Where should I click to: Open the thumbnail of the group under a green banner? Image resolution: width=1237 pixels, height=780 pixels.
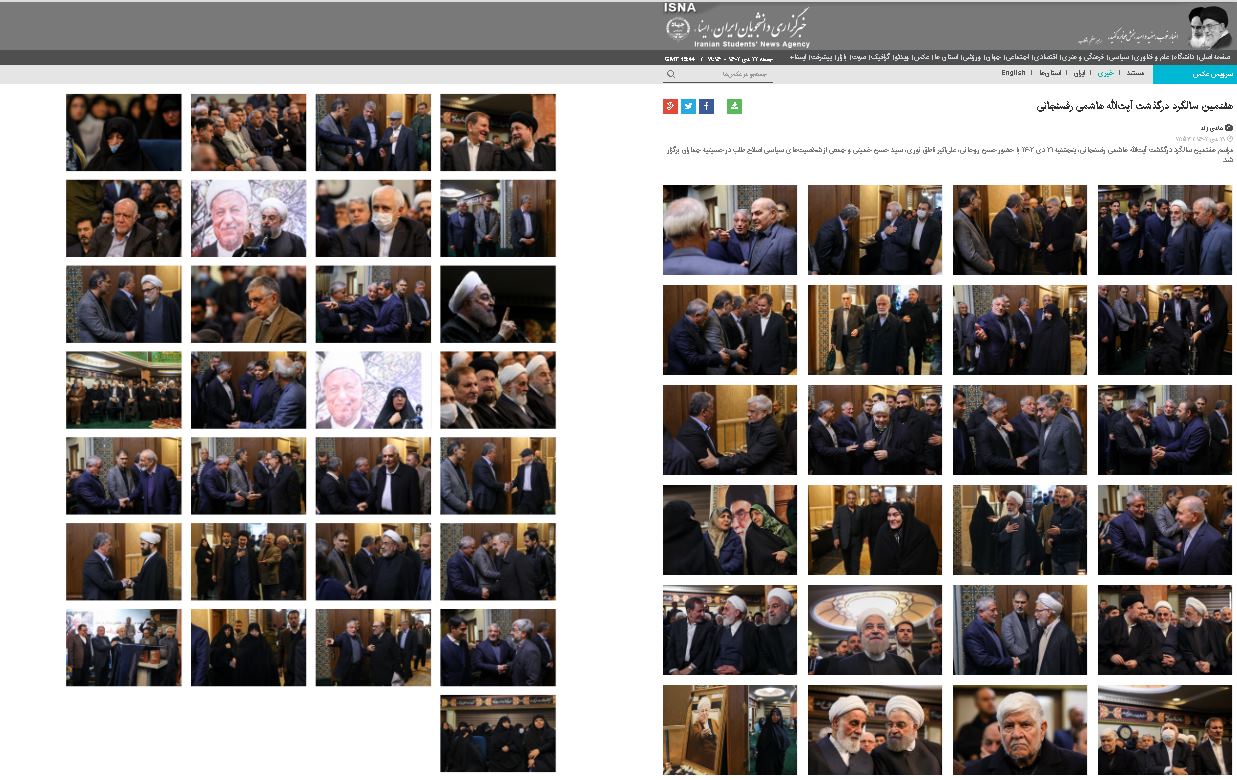pos(124,390)
